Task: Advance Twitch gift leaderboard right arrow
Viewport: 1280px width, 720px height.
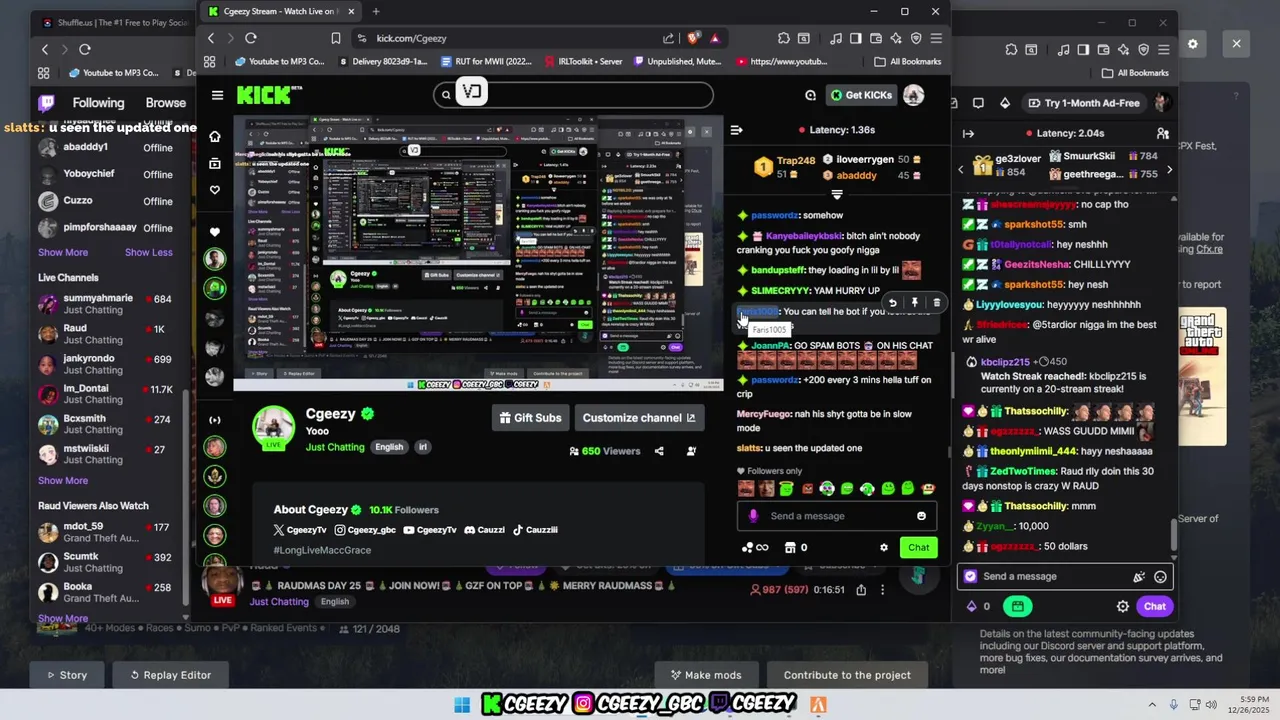Action: pos(1169,169)
